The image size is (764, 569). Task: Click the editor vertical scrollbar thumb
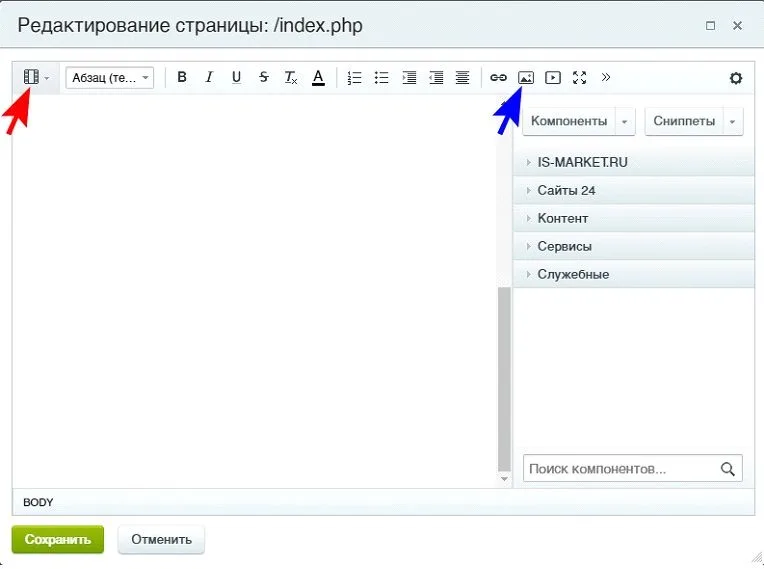click(504, 379)
